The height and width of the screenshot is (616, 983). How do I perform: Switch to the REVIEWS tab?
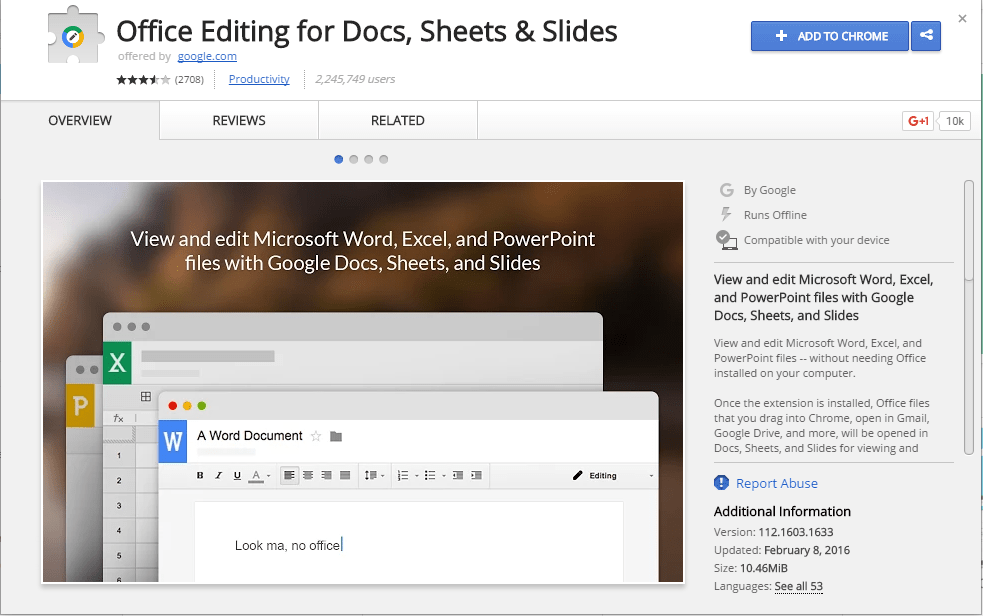click(238, 120)
